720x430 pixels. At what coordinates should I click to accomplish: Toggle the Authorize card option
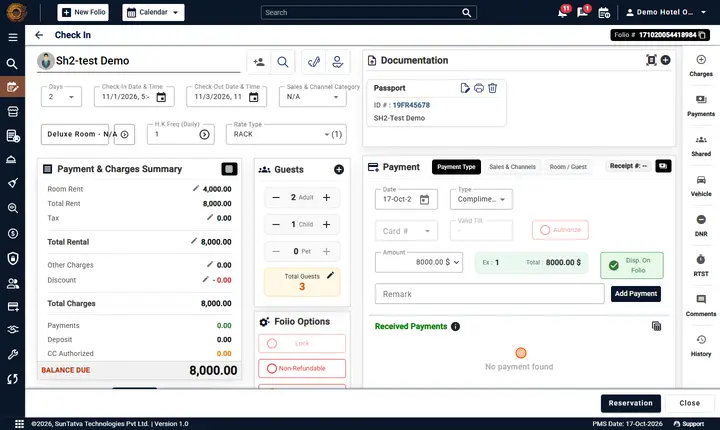coord(560,230)
